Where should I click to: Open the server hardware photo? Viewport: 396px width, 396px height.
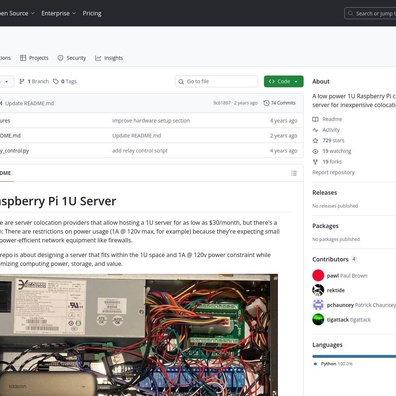coord(139,335)
